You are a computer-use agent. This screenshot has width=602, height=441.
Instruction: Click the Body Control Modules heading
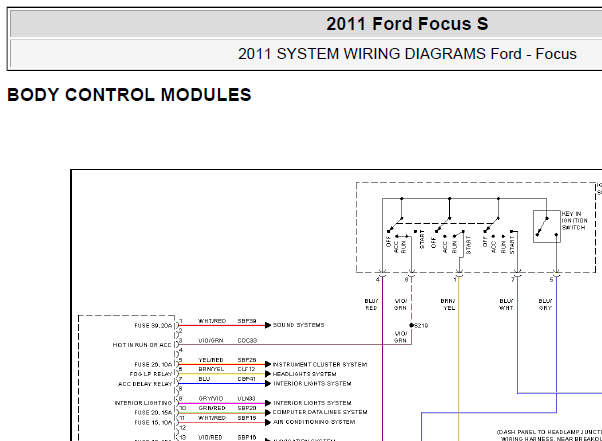[x=129, y=95]
